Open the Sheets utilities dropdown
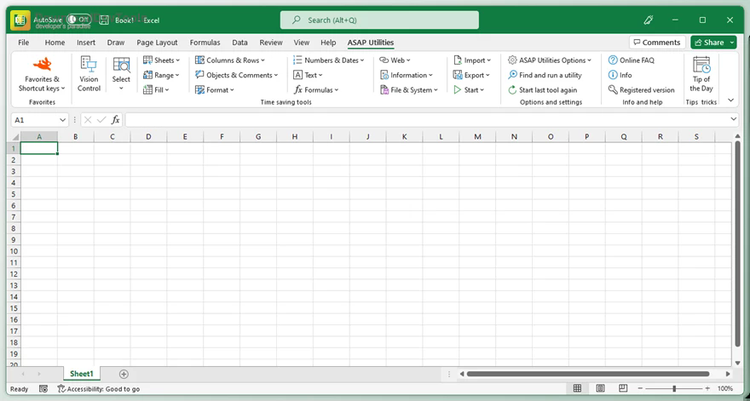This screenshot has height=401, width=750. click(161, 60)
